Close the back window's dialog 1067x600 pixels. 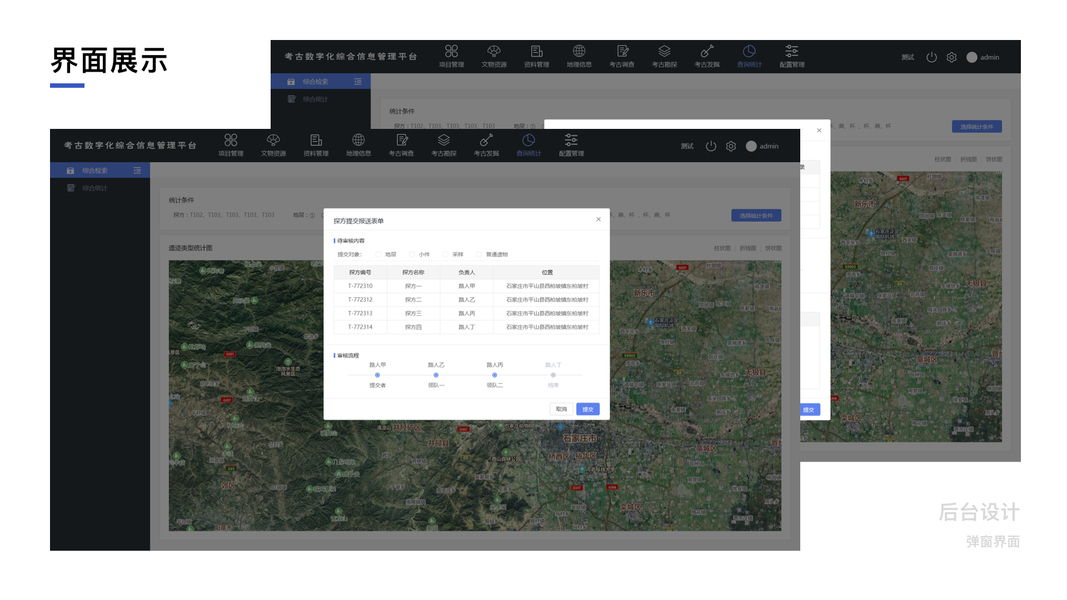819,130
